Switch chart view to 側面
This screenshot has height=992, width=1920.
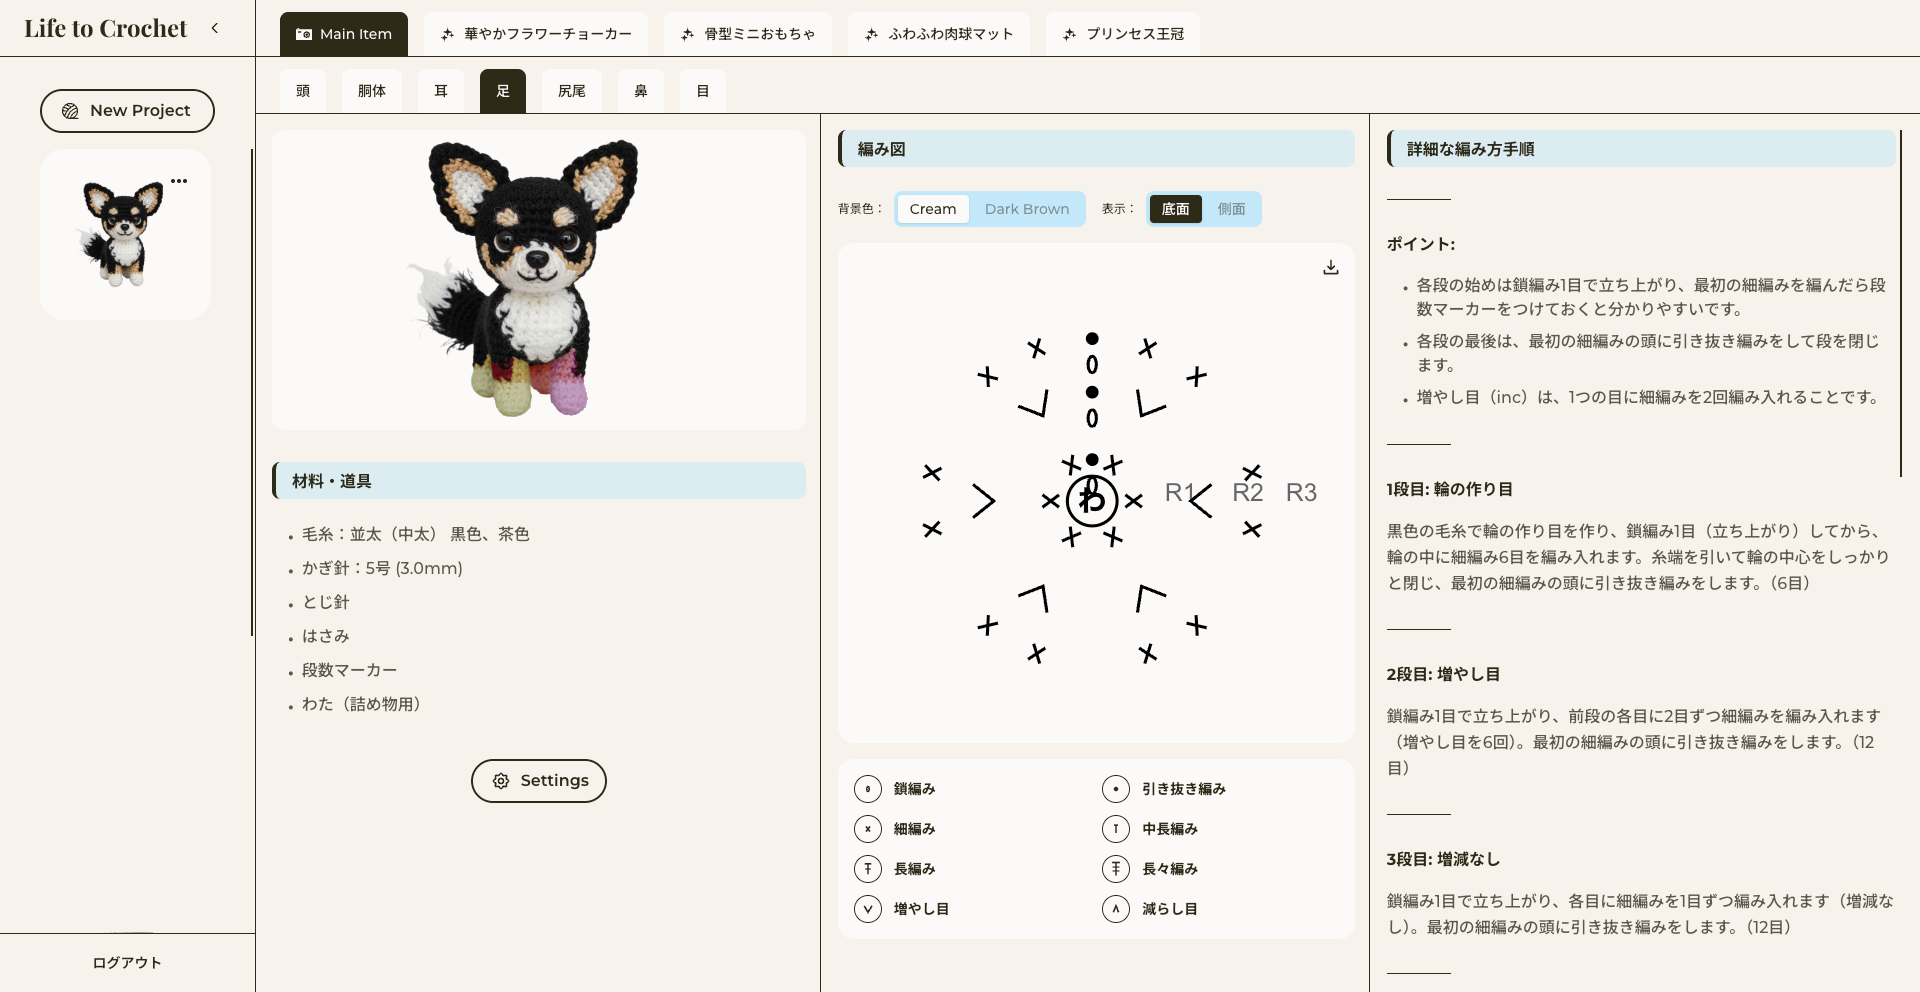pos(1231,209)
